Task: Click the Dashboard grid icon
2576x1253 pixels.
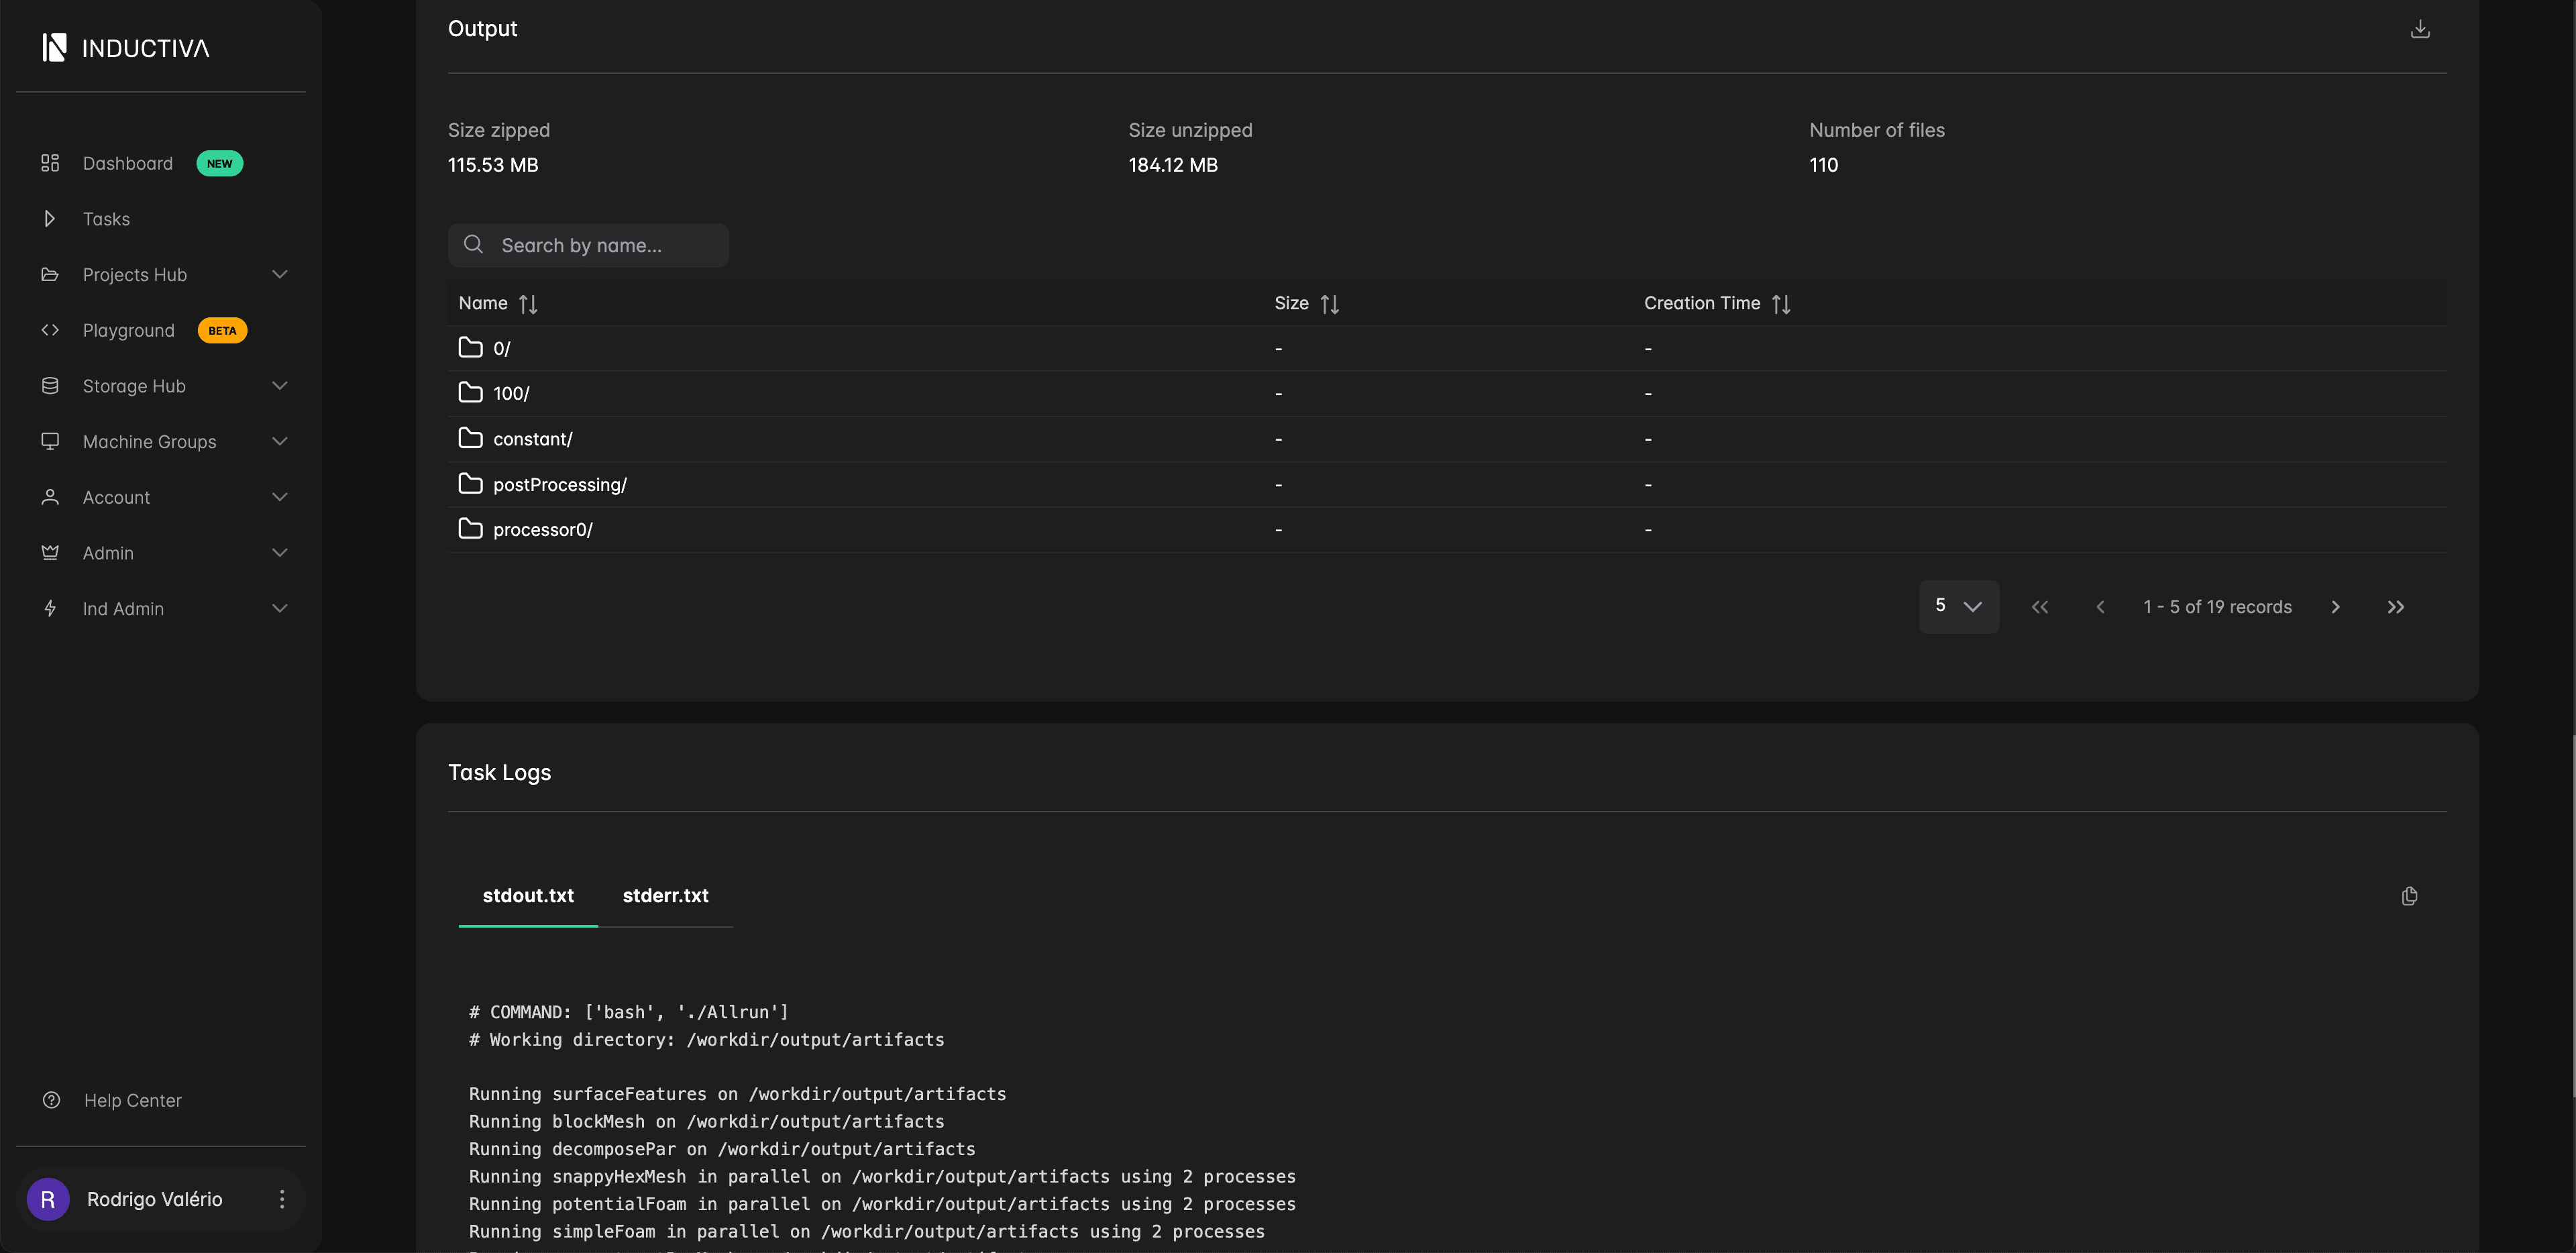Action: click(x=50, y=163)
